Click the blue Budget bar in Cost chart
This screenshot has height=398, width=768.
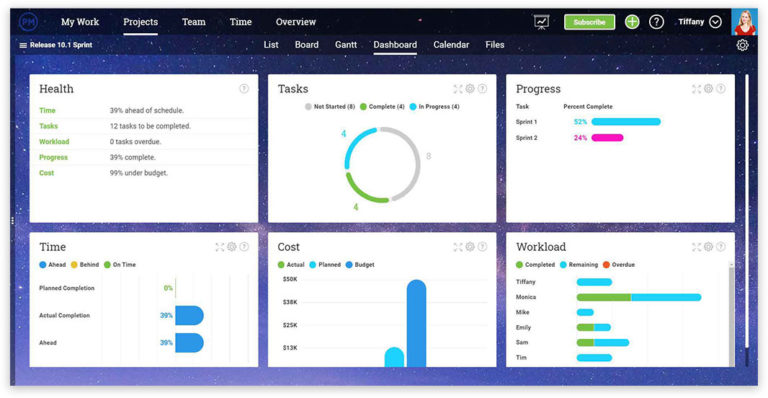coord(416,323)
